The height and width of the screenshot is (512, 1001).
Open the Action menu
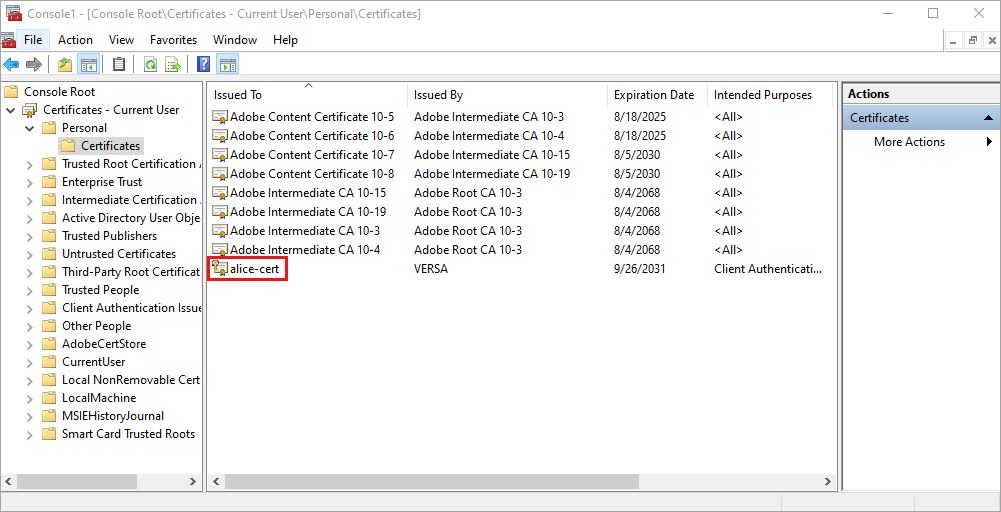coord(75,40)
